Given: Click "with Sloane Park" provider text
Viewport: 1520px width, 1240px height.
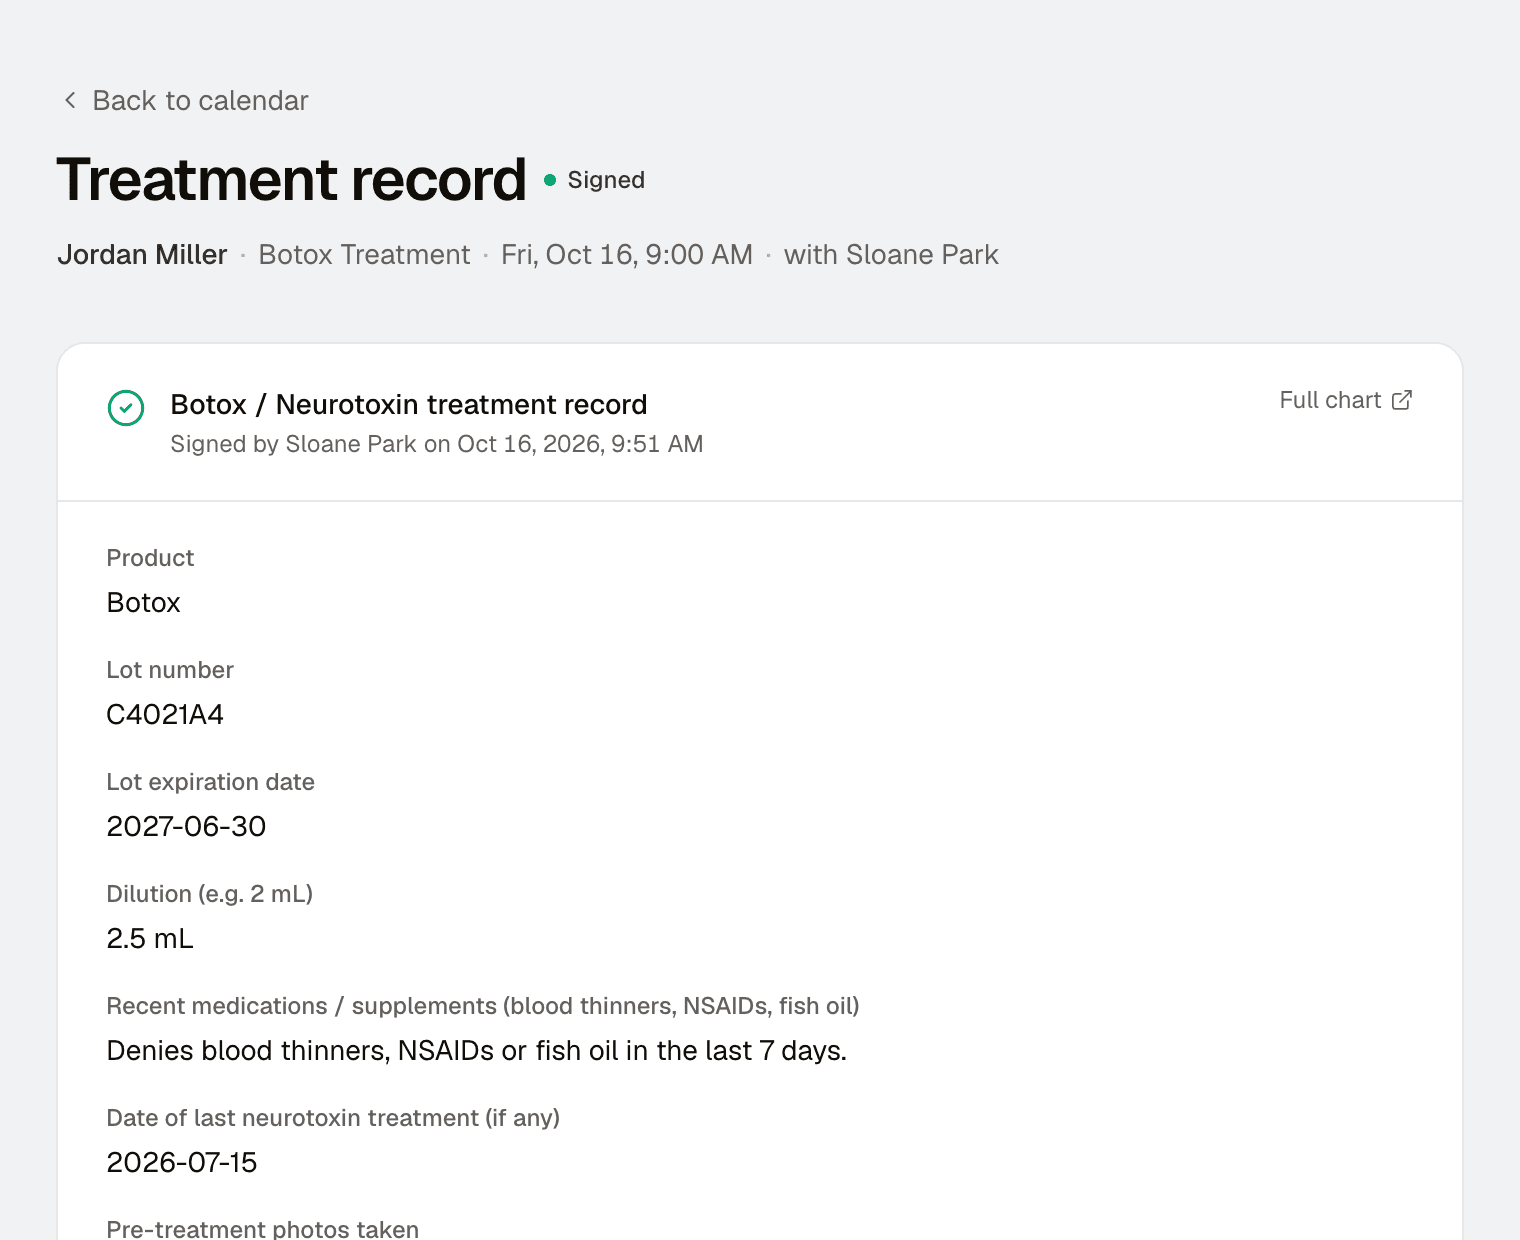Looking at the screenshot, I should [x=891, y=255].
